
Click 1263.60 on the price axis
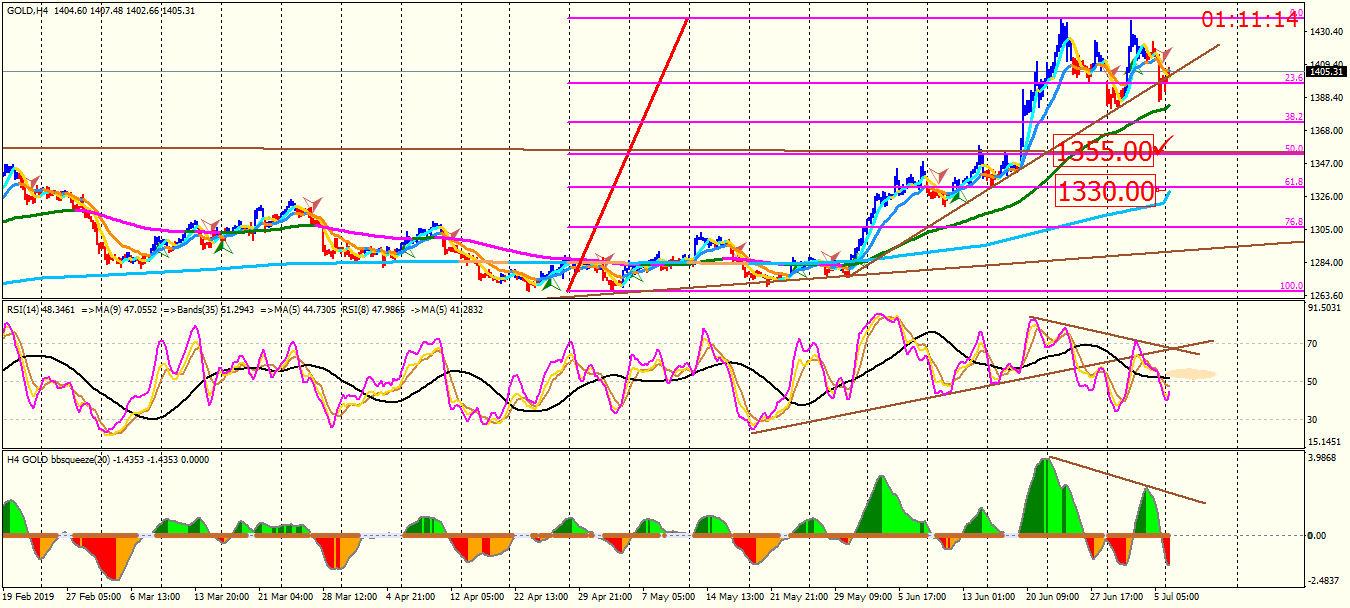click(x=1327, y=296)
